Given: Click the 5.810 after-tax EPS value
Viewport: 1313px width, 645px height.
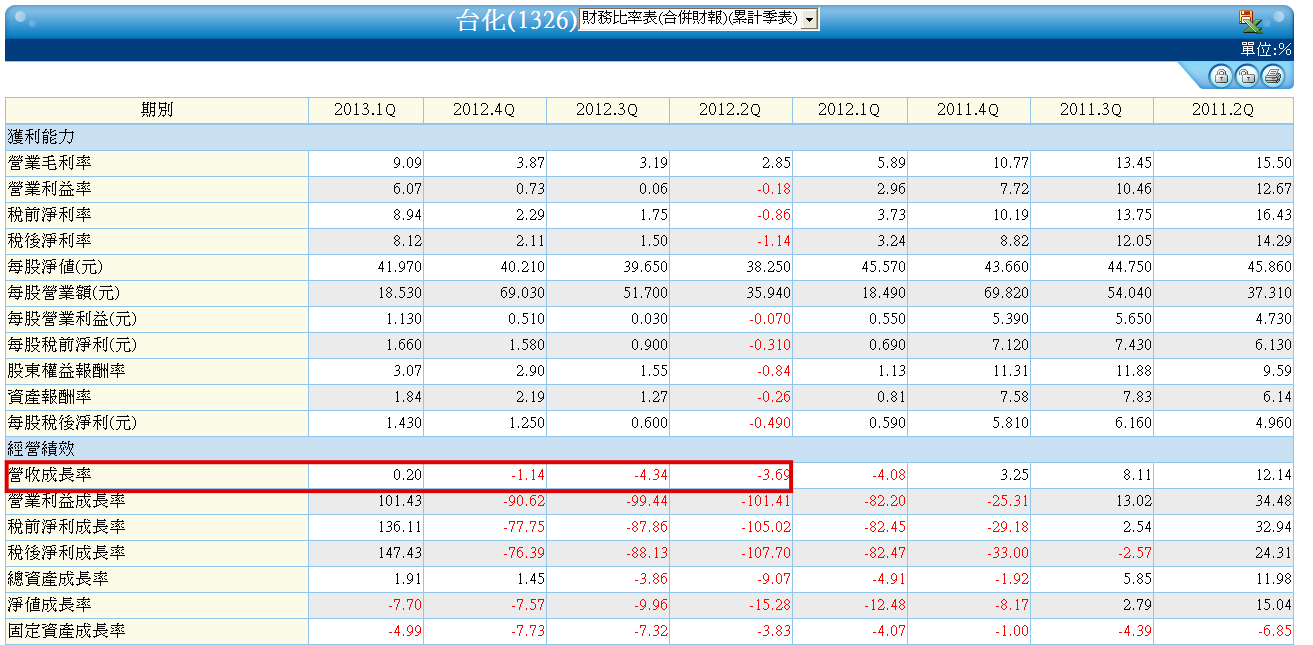Looking at the screenshot, I should (x=1008, y=423).
